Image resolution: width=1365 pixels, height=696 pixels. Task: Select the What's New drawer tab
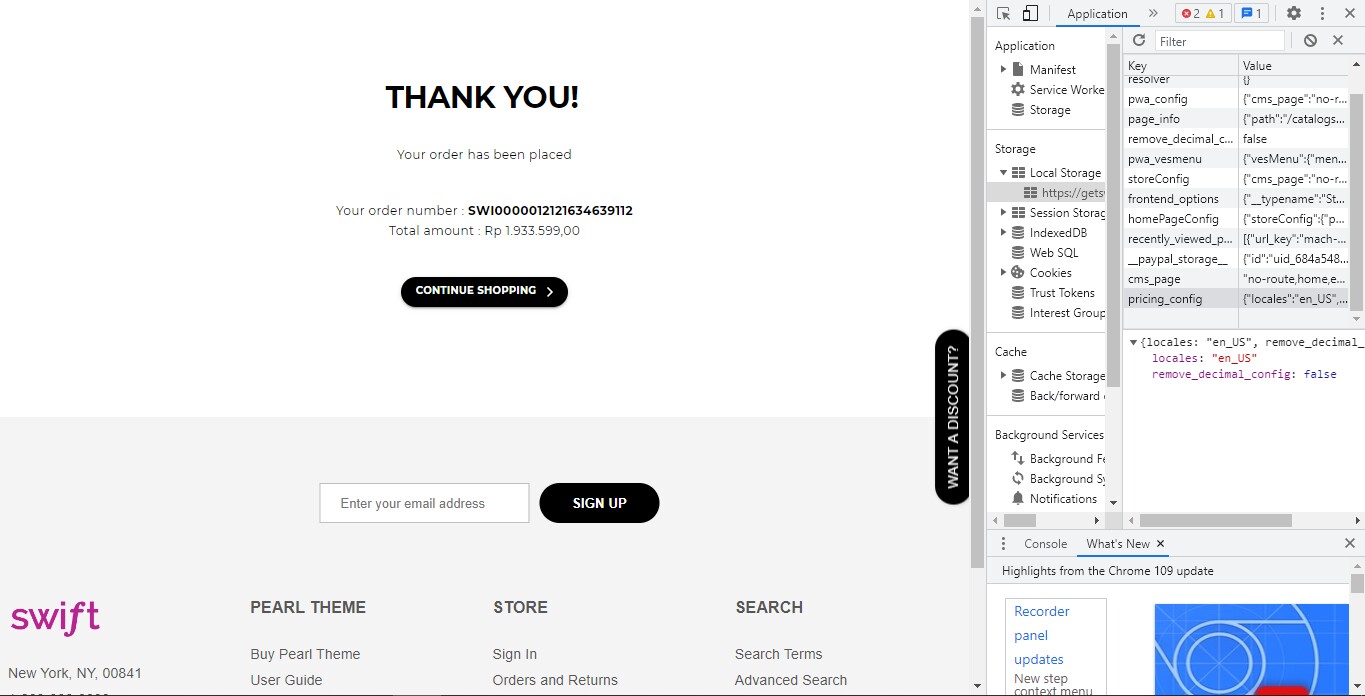pyautogui.click(x=1118, y=544)
